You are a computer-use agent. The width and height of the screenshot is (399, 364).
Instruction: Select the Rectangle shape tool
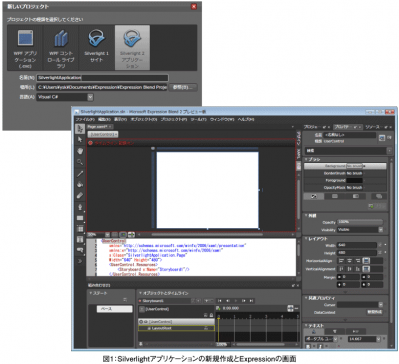(x=80, y=218)
